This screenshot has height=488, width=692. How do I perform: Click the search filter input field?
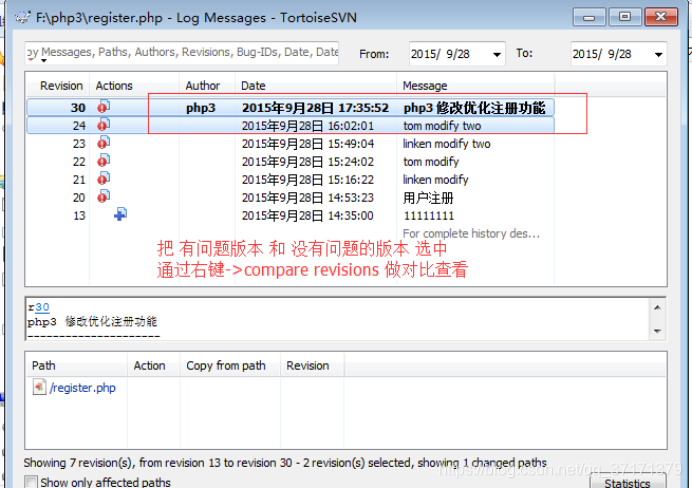click(x=182, y=53)
